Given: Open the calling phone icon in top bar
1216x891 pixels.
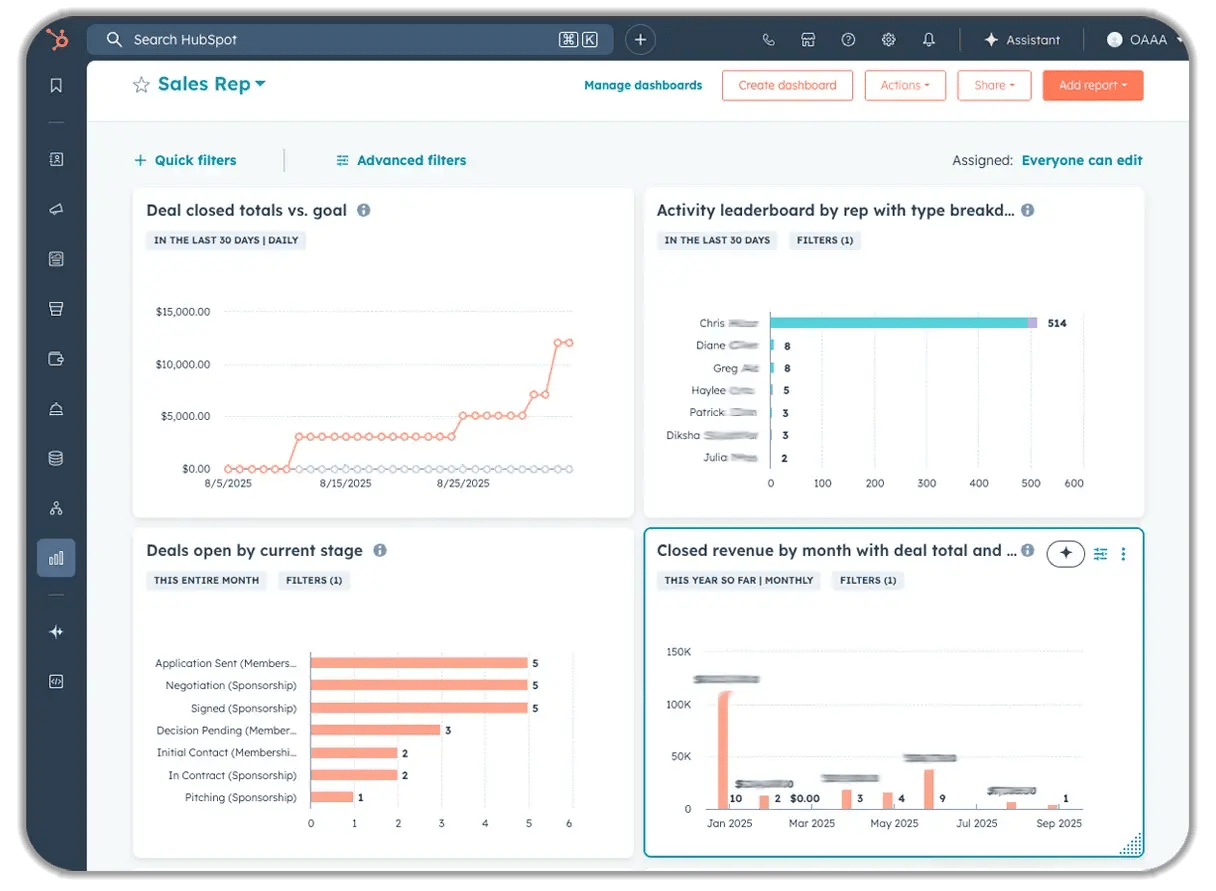Looking at the screenshot, I should (768, 39).
